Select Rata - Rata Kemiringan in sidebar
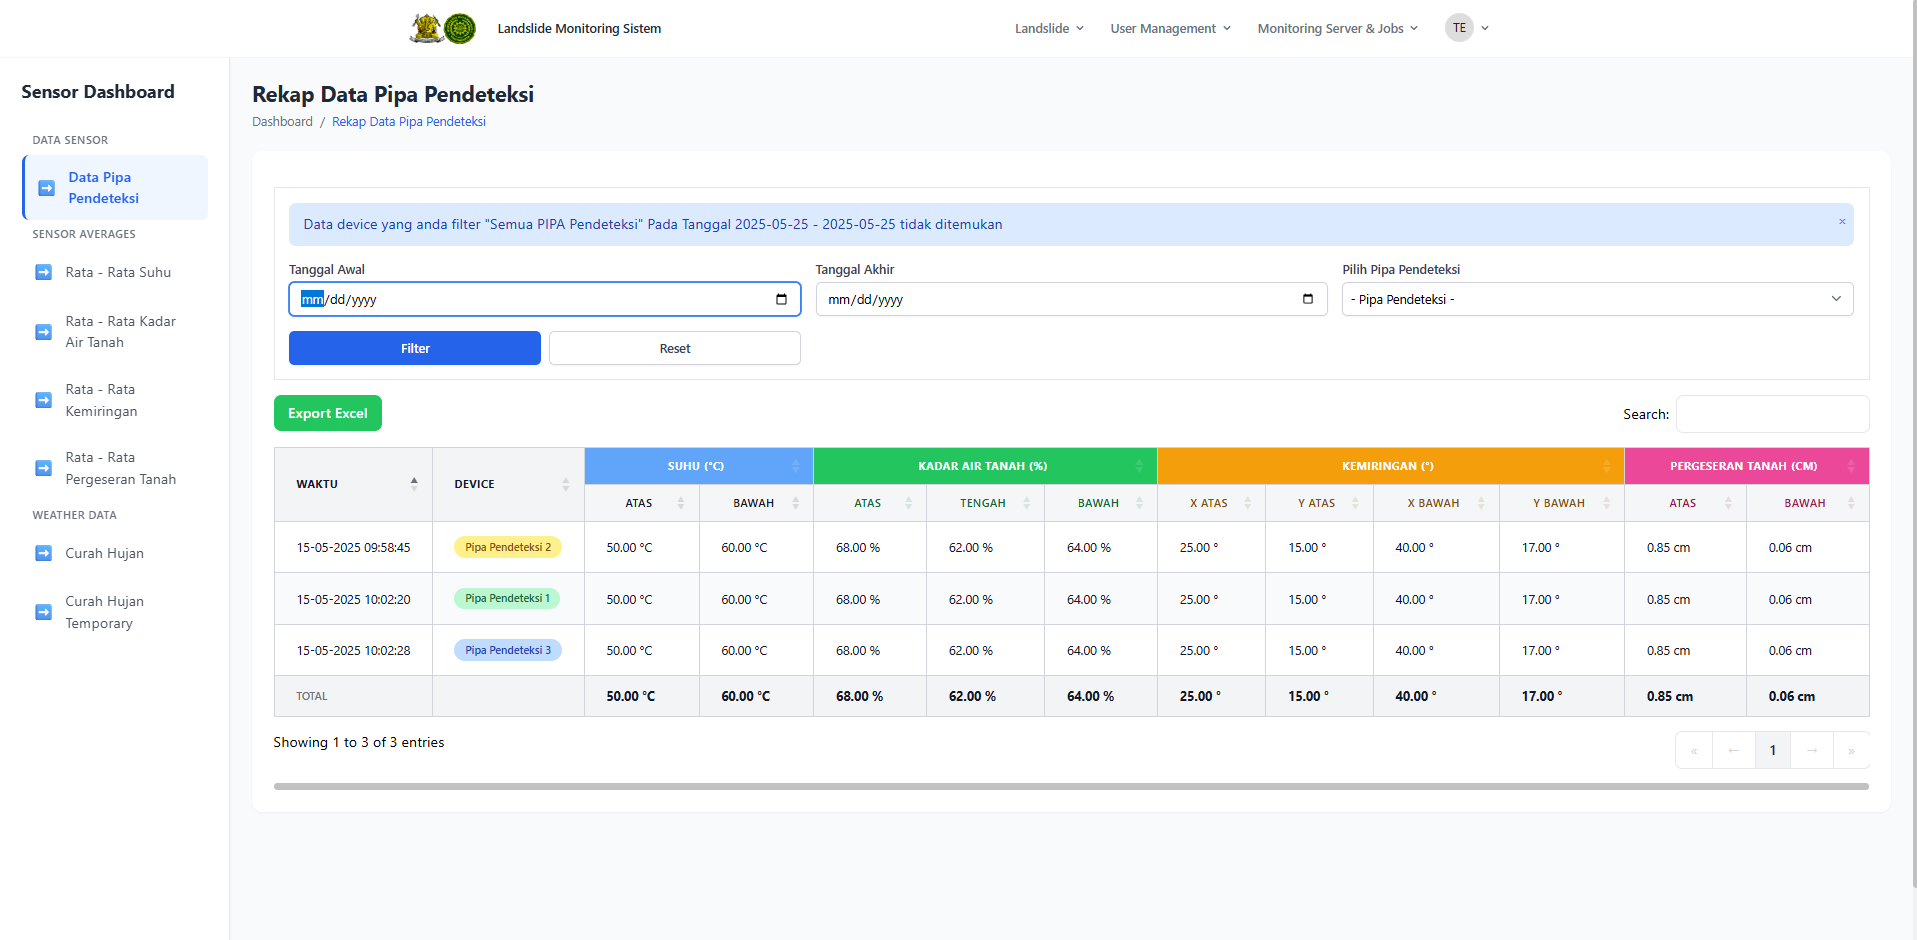The image size is (1917, 940). 101,400
